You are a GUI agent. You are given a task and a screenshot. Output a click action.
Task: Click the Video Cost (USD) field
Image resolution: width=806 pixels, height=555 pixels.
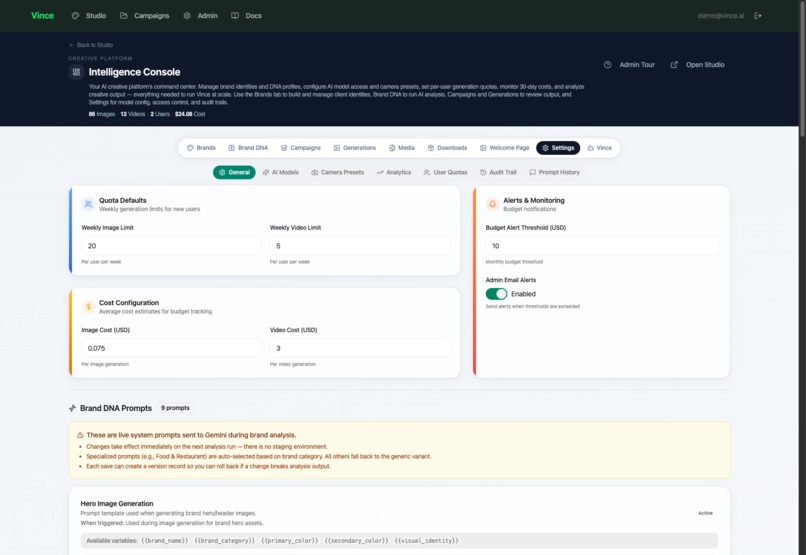click(360, 348)
